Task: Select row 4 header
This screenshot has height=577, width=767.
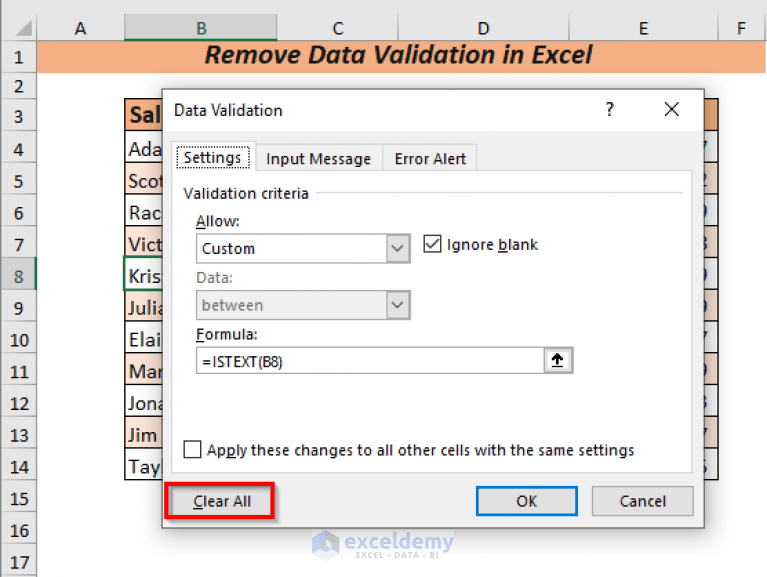Action: tap(19, 149)
